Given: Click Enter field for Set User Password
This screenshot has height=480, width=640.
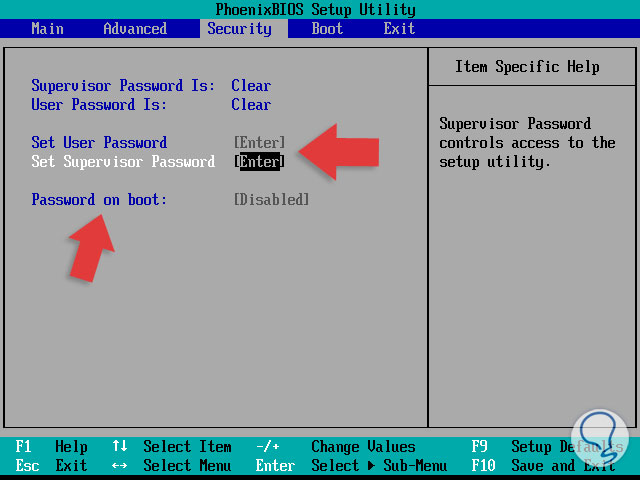Looking at the screenshot, I should point(260,142).
